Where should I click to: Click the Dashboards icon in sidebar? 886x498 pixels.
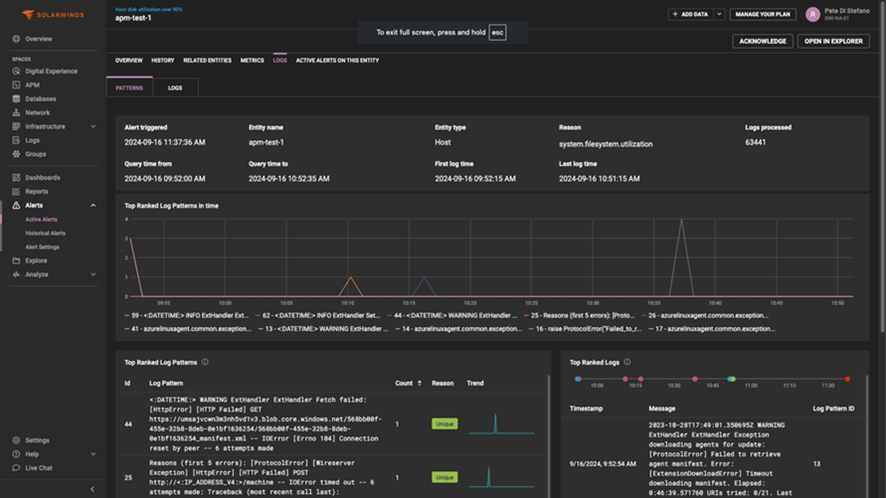pos(17,178)
